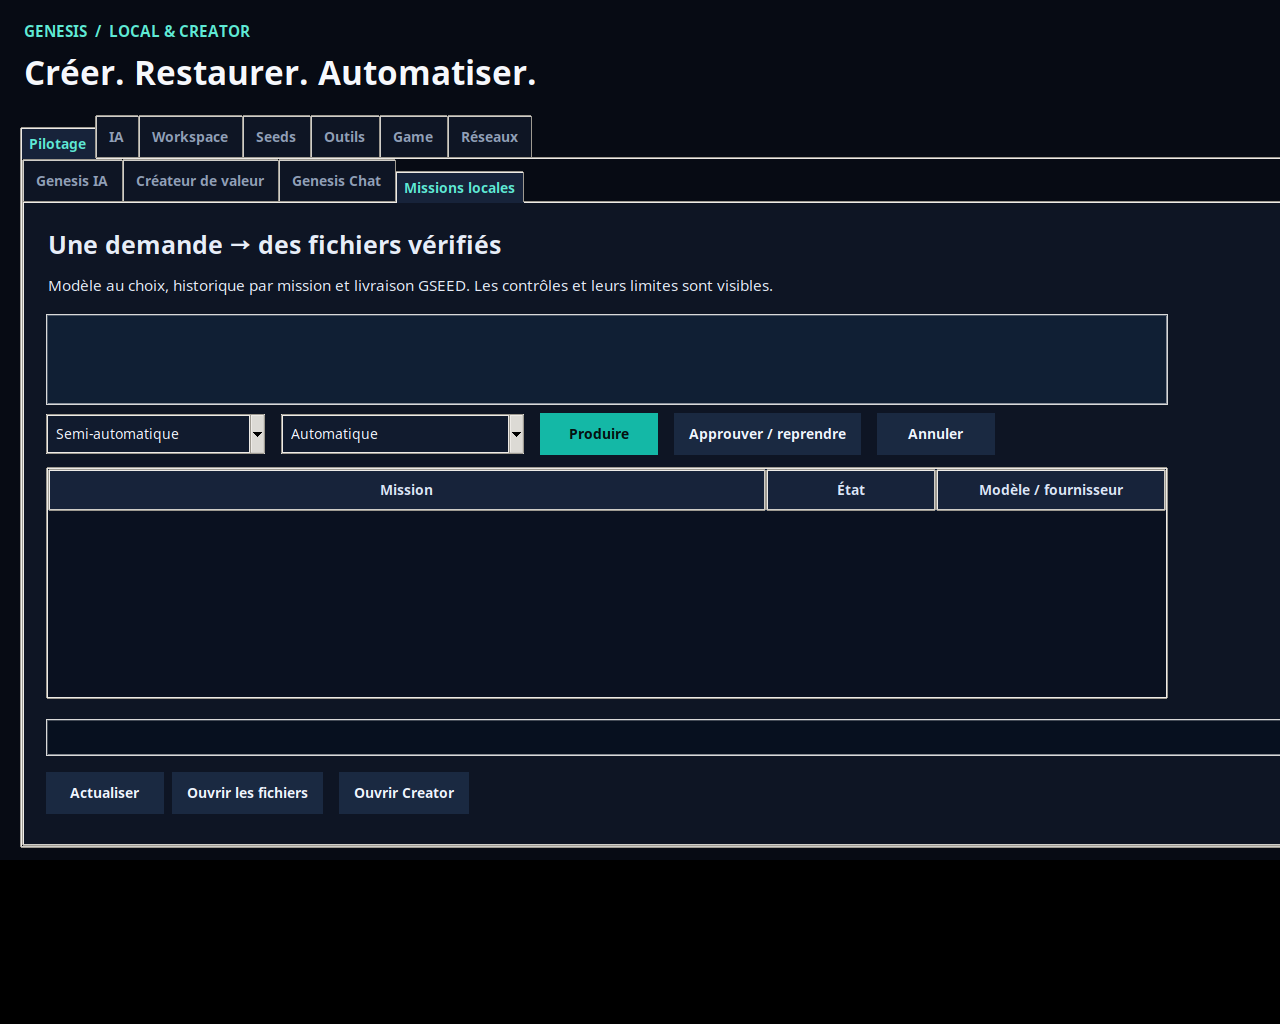The width and height of the screenshot is (1280, 1024).
Task: Open the Semi-automatique mode dropdown
Action: [156, 434]
